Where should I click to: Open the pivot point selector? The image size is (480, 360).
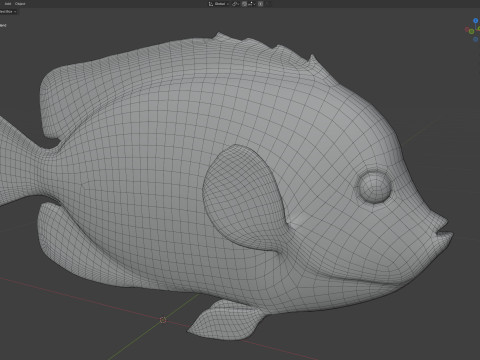pos(236,4)
